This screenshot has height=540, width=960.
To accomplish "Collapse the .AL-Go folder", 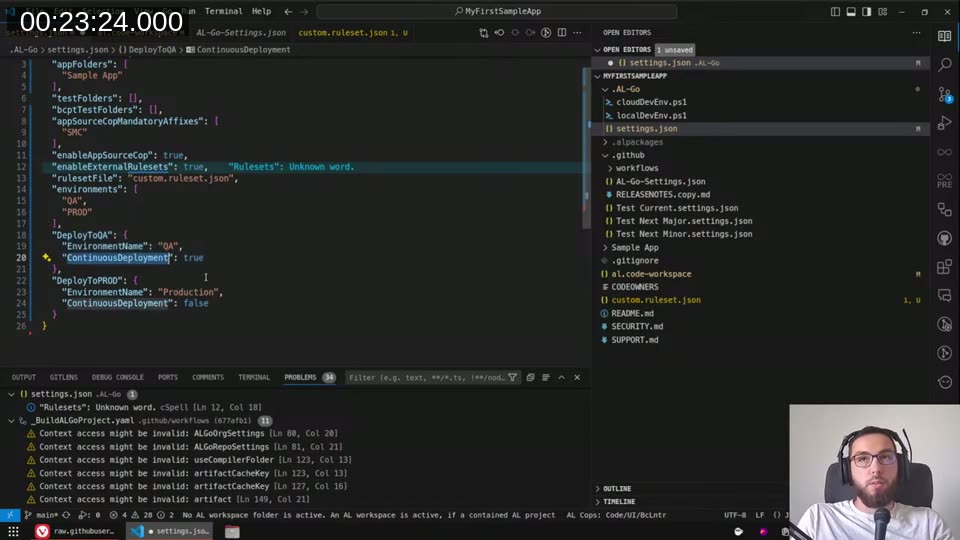I will point(606,89).
